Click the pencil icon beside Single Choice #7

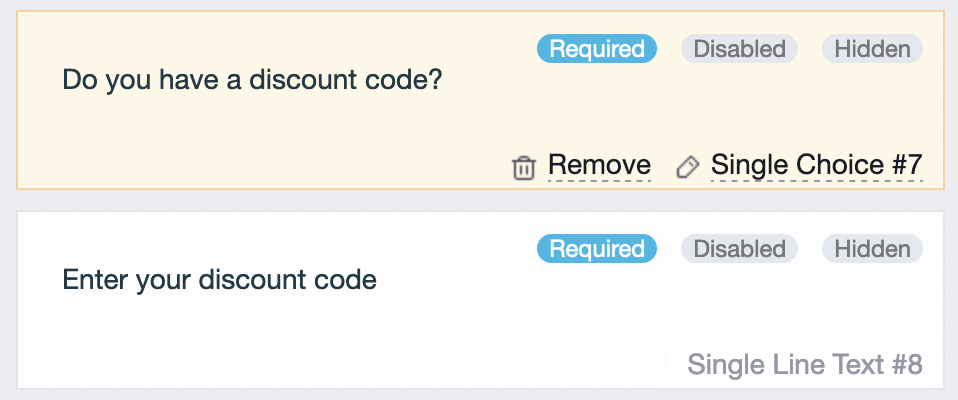[687, 166]
